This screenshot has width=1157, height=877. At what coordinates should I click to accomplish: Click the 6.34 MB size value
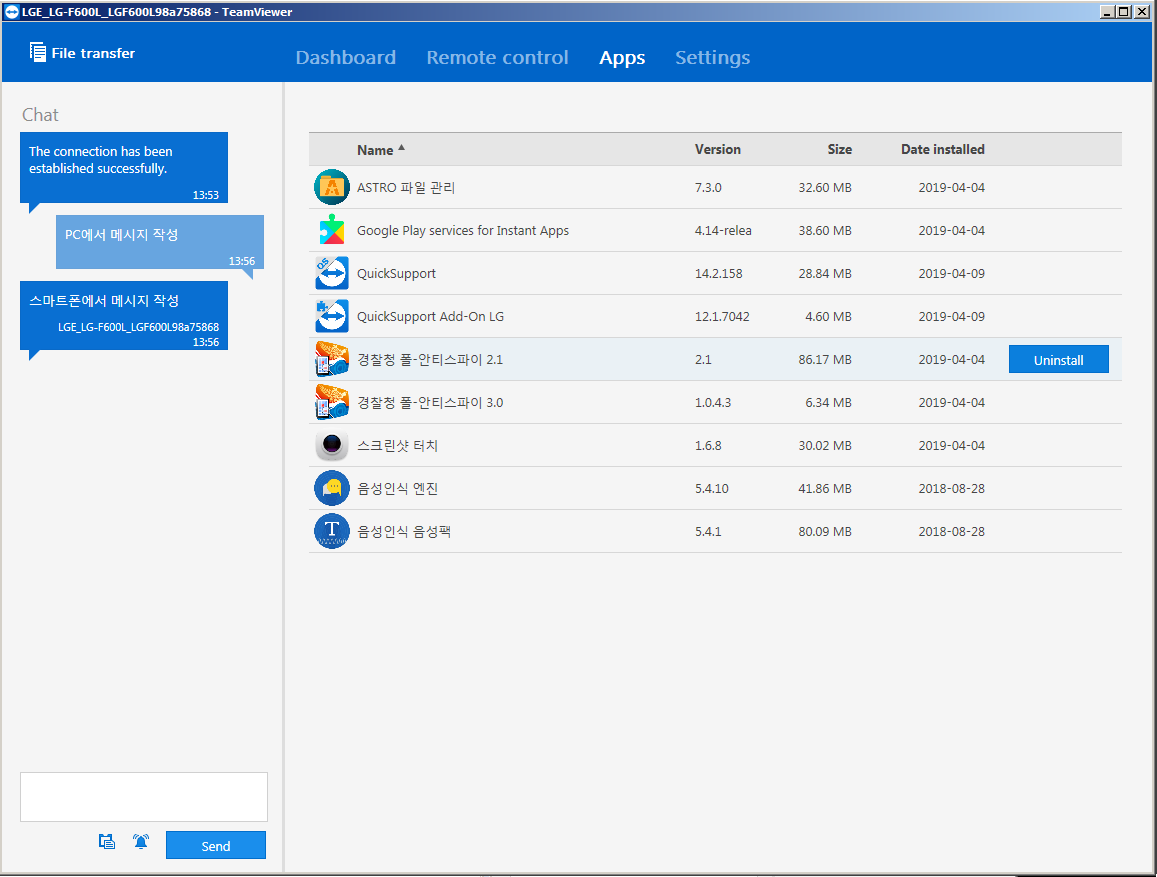(x=828, y=402)
